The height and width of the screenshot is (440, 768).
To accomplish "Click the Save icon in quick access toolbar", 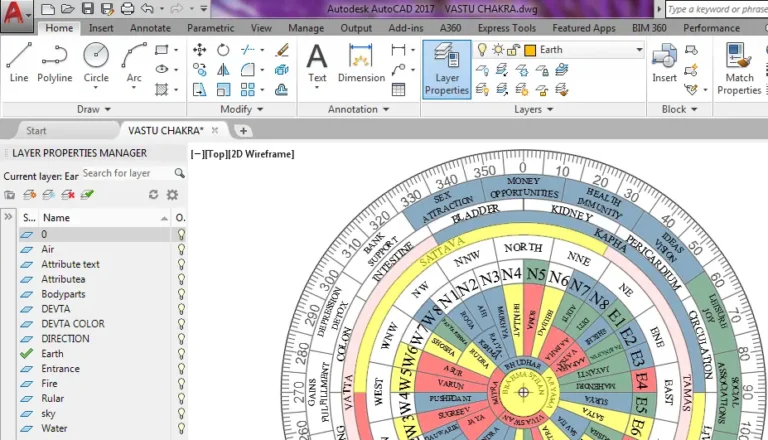I will click(88, 8).
